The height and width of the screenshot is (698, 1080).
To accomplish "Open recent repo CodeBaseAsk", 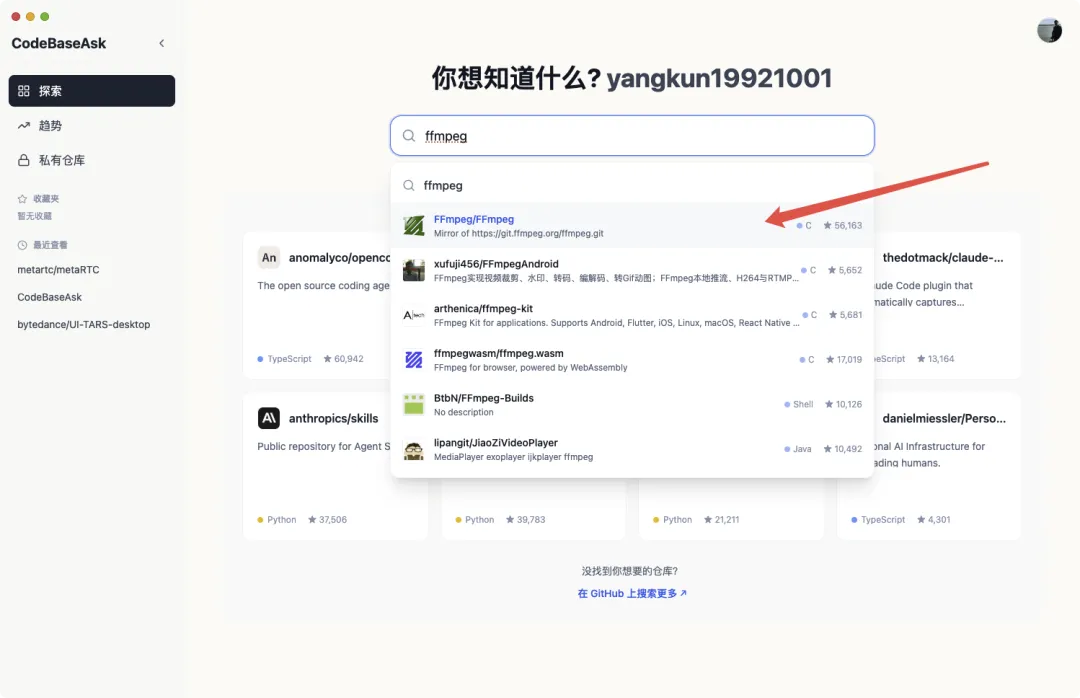I will click(50, 297).
